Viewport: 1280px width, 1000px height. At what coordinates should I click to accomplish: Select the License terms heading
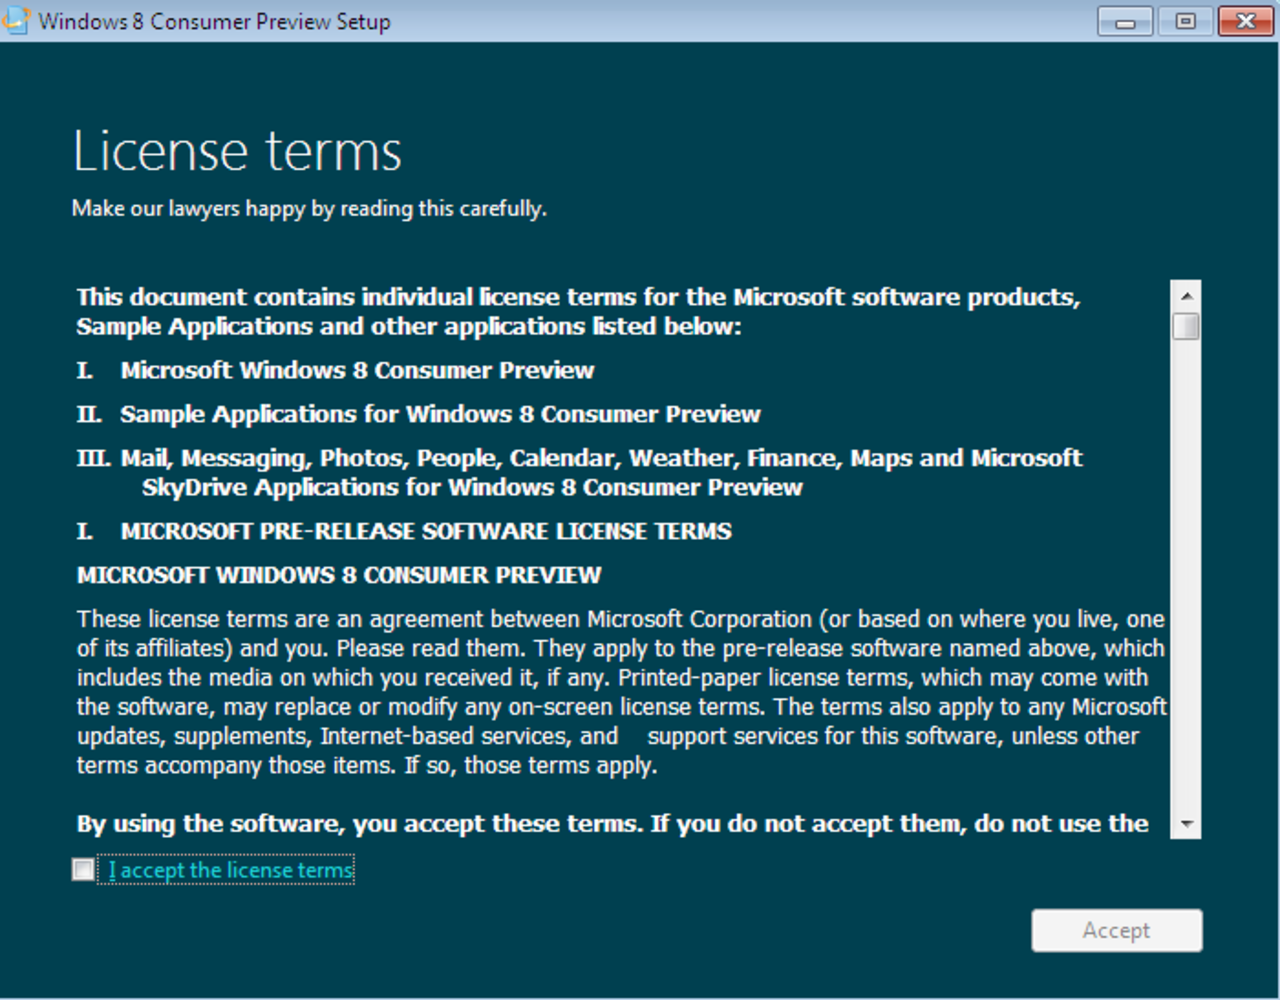237,152
